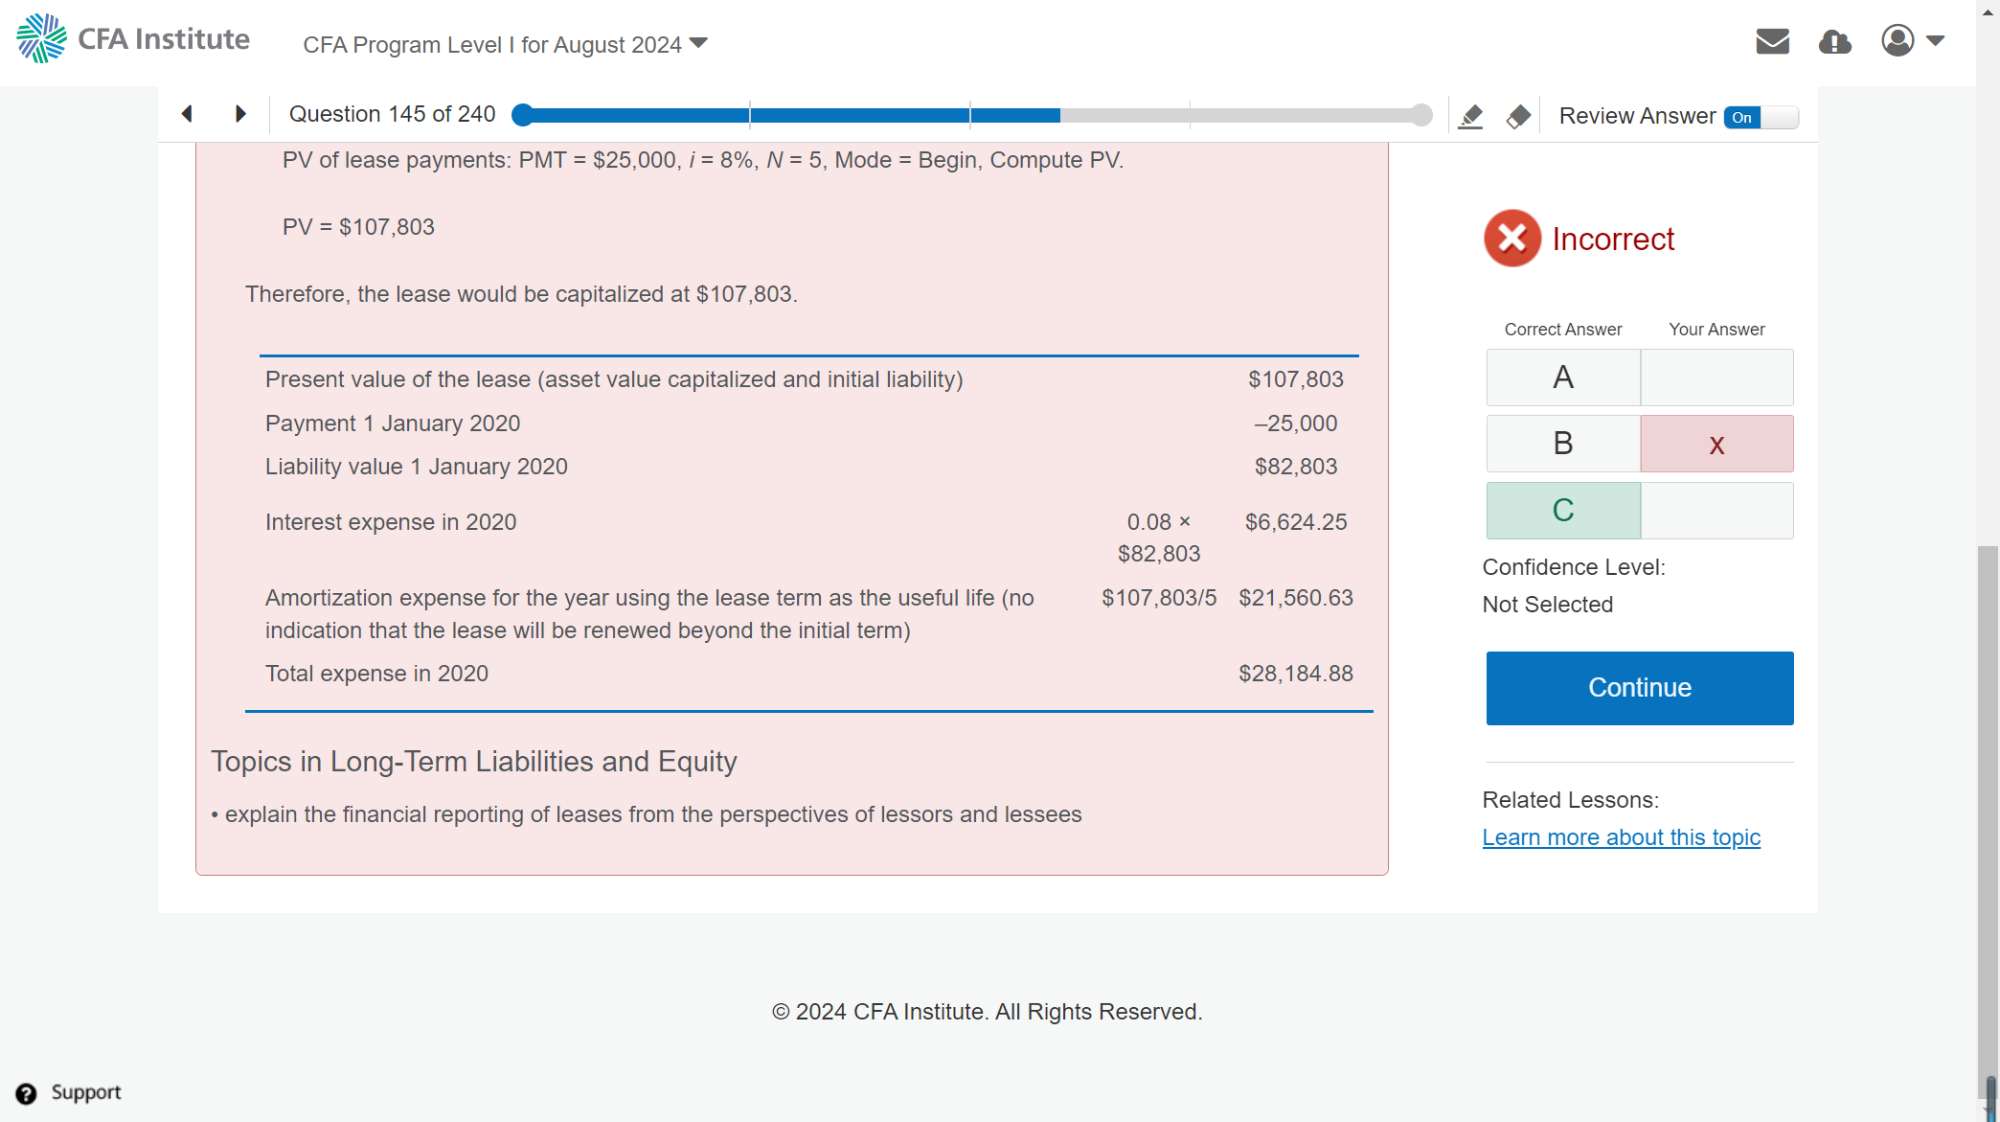Click the Your Answer B cell marked X
2000x1122 pixels.
point(1716,444)
